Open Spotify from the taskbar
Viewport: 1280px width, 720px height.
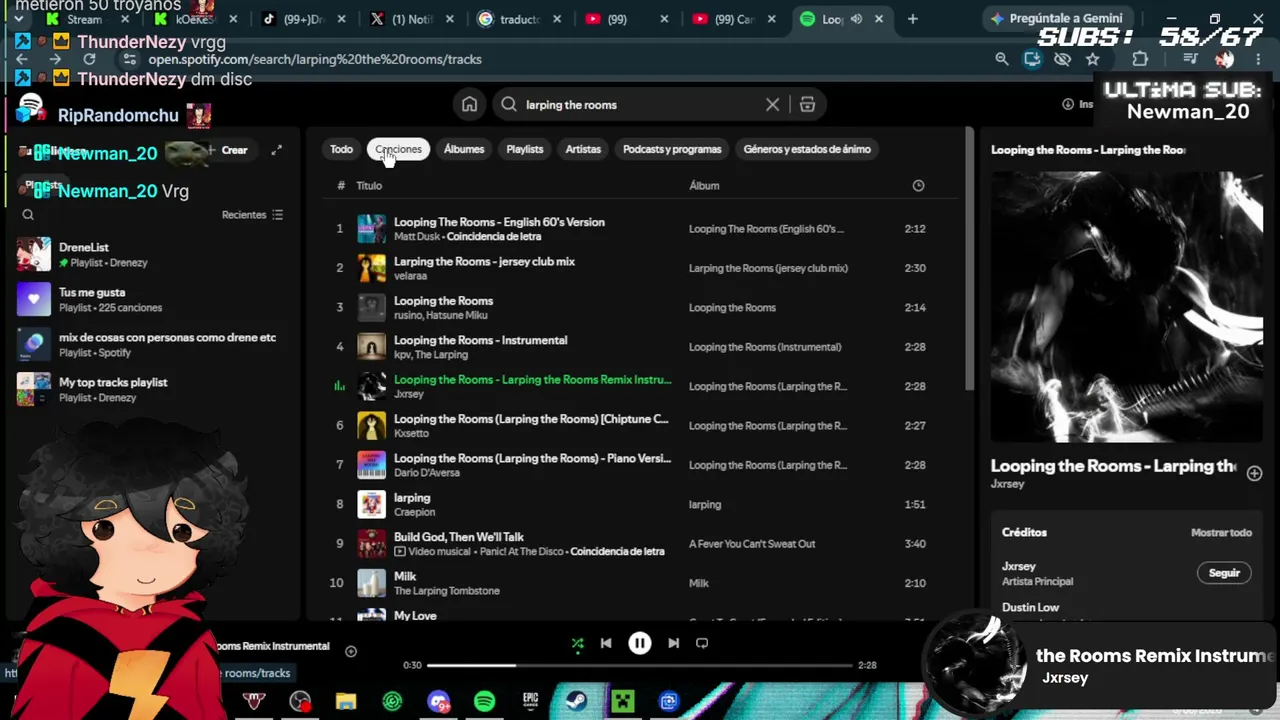[484, 702]
